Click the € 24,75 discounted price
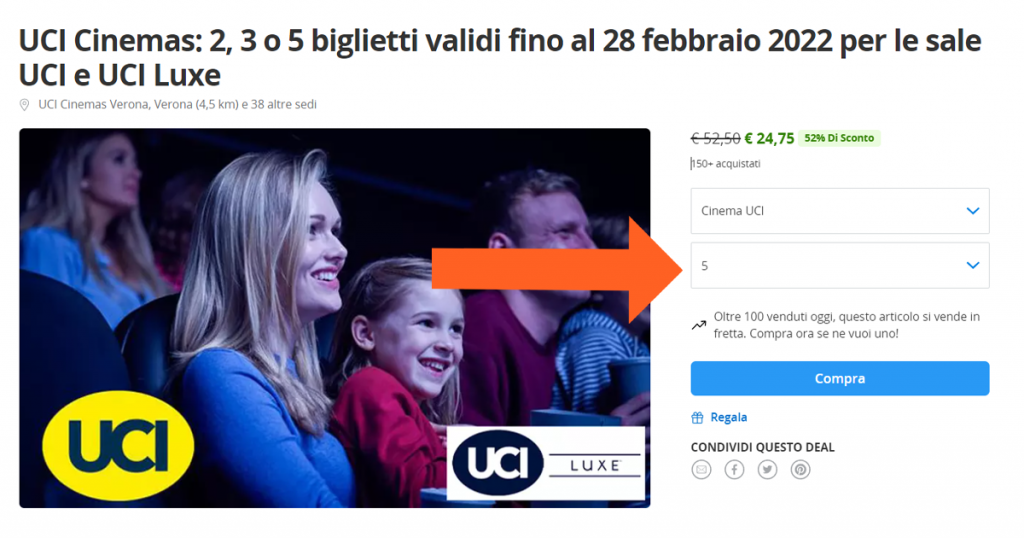Screen dimensions: 1024x538 [769, 138]
